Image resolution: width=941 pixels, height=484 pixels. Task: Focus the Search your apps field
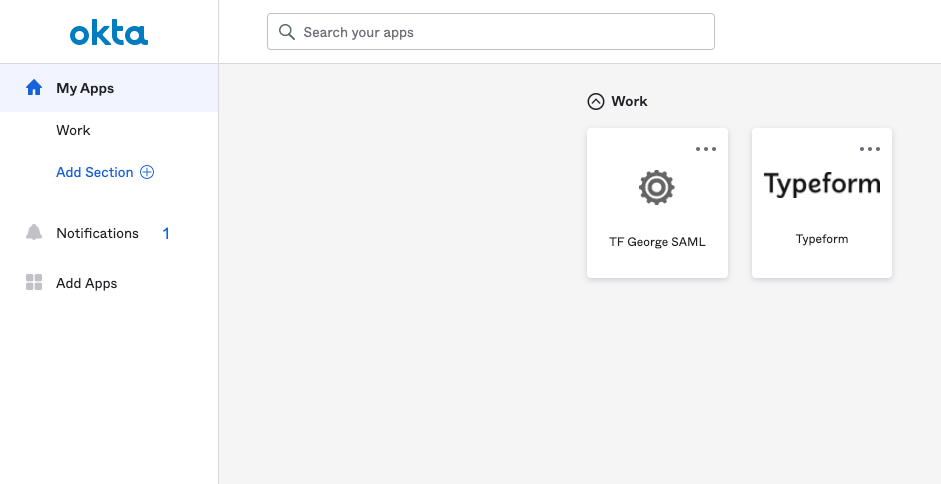(x=490, y=32)
